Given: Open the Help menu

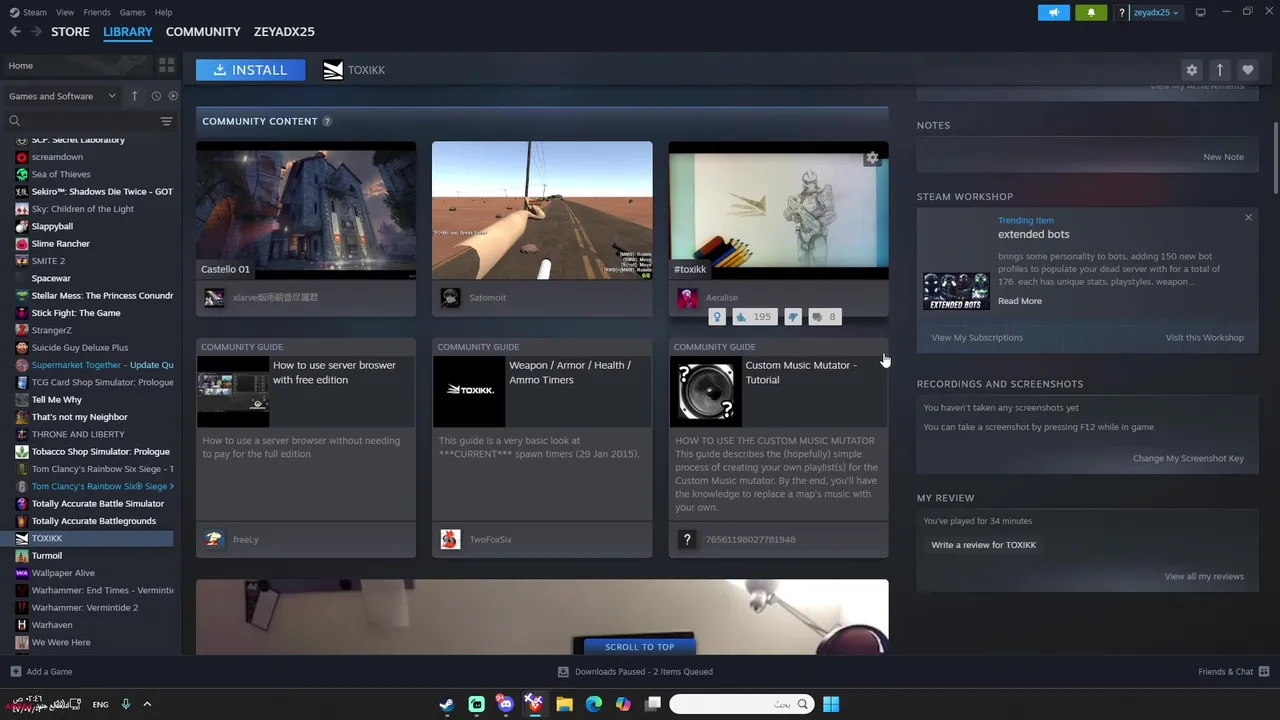Looking at the screenshot, I should [x=163, y=12].
